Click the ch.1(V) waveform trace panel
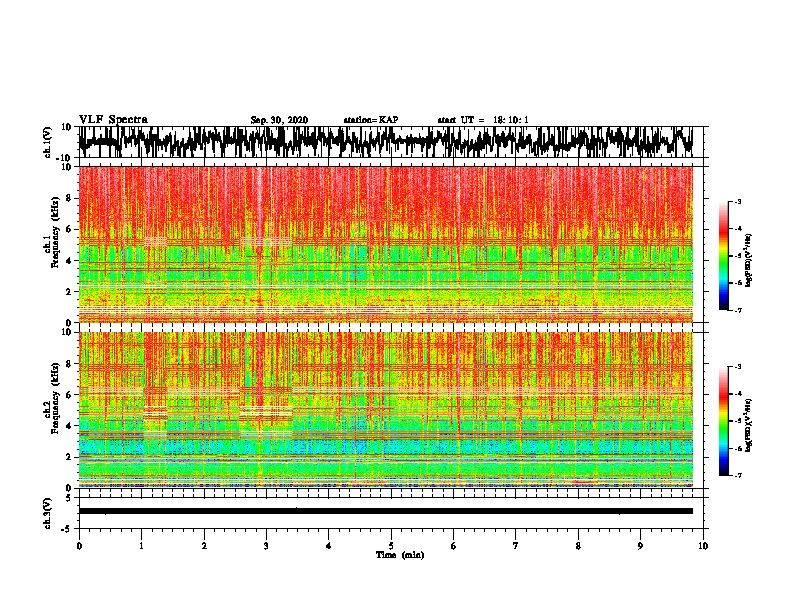 pos(391,142)
